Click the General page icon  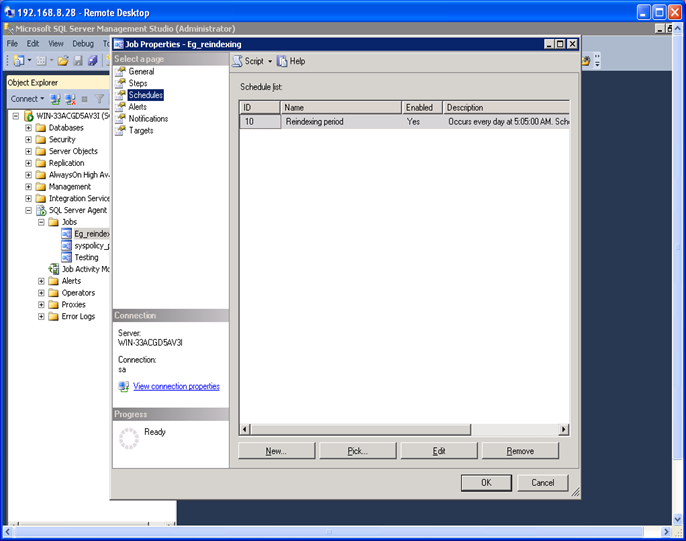(120, 71)
